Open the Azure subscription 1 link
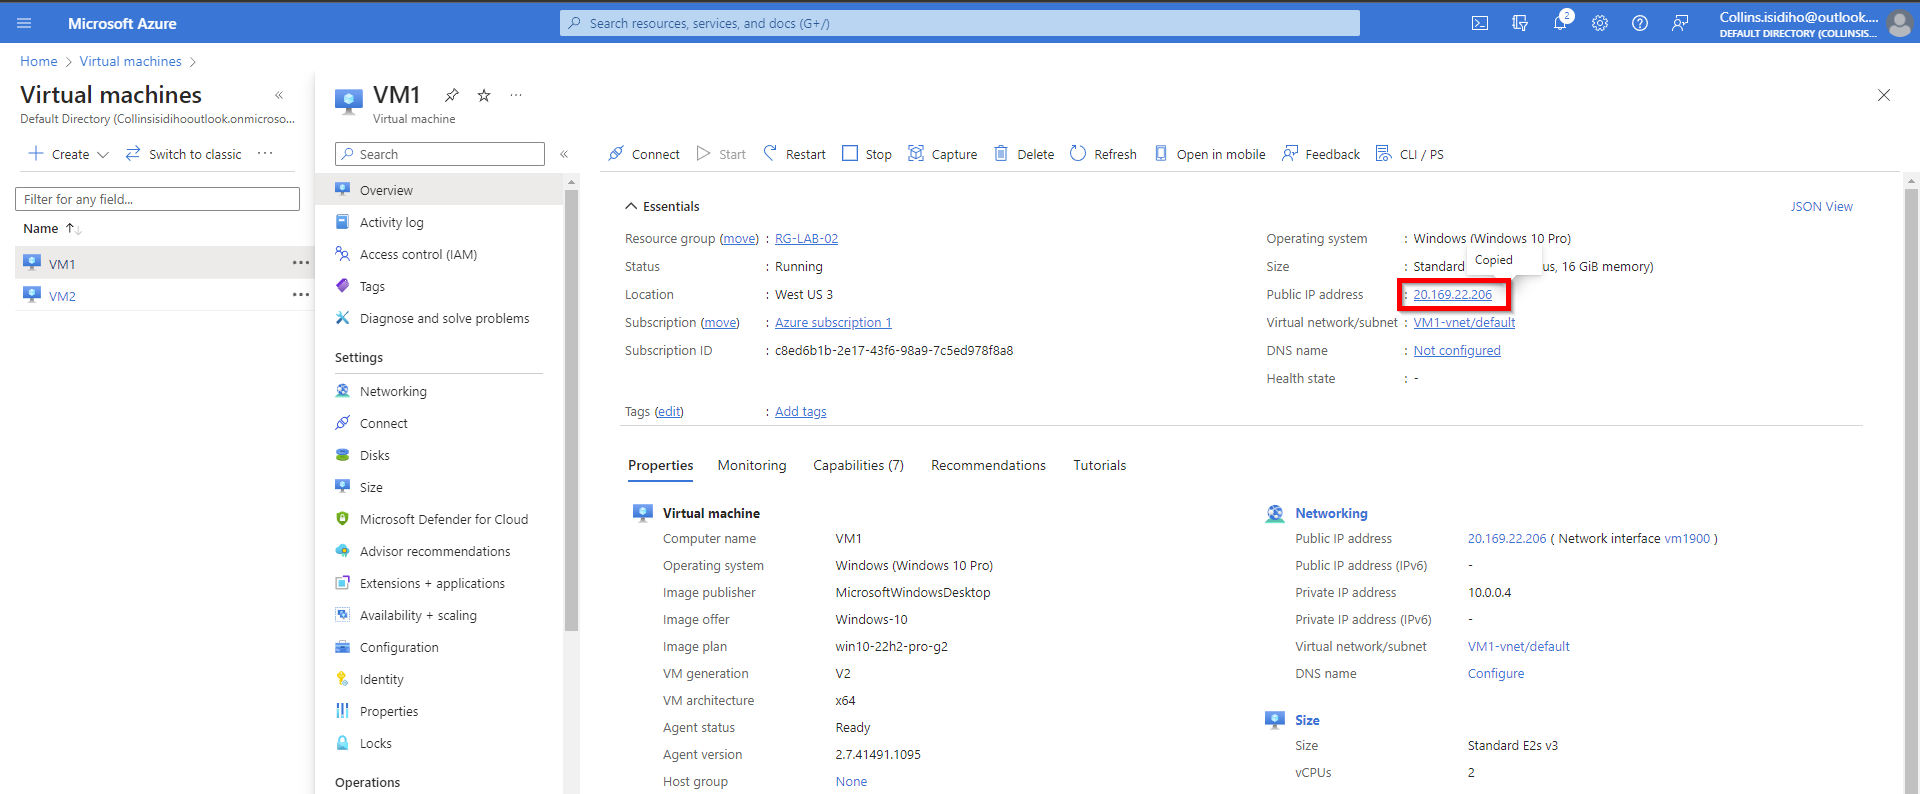Screen dimensions: 1920x794 click(833, 322)
